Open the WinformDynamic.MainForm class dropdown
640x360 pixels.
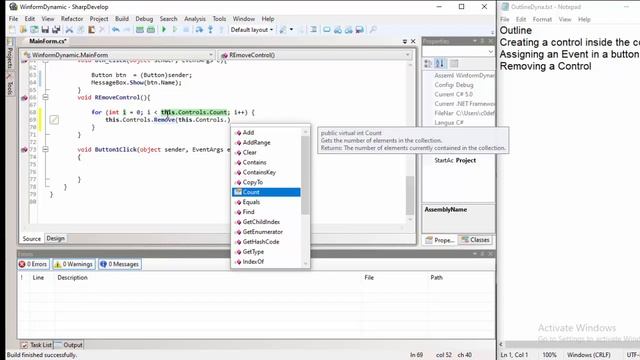118,55
